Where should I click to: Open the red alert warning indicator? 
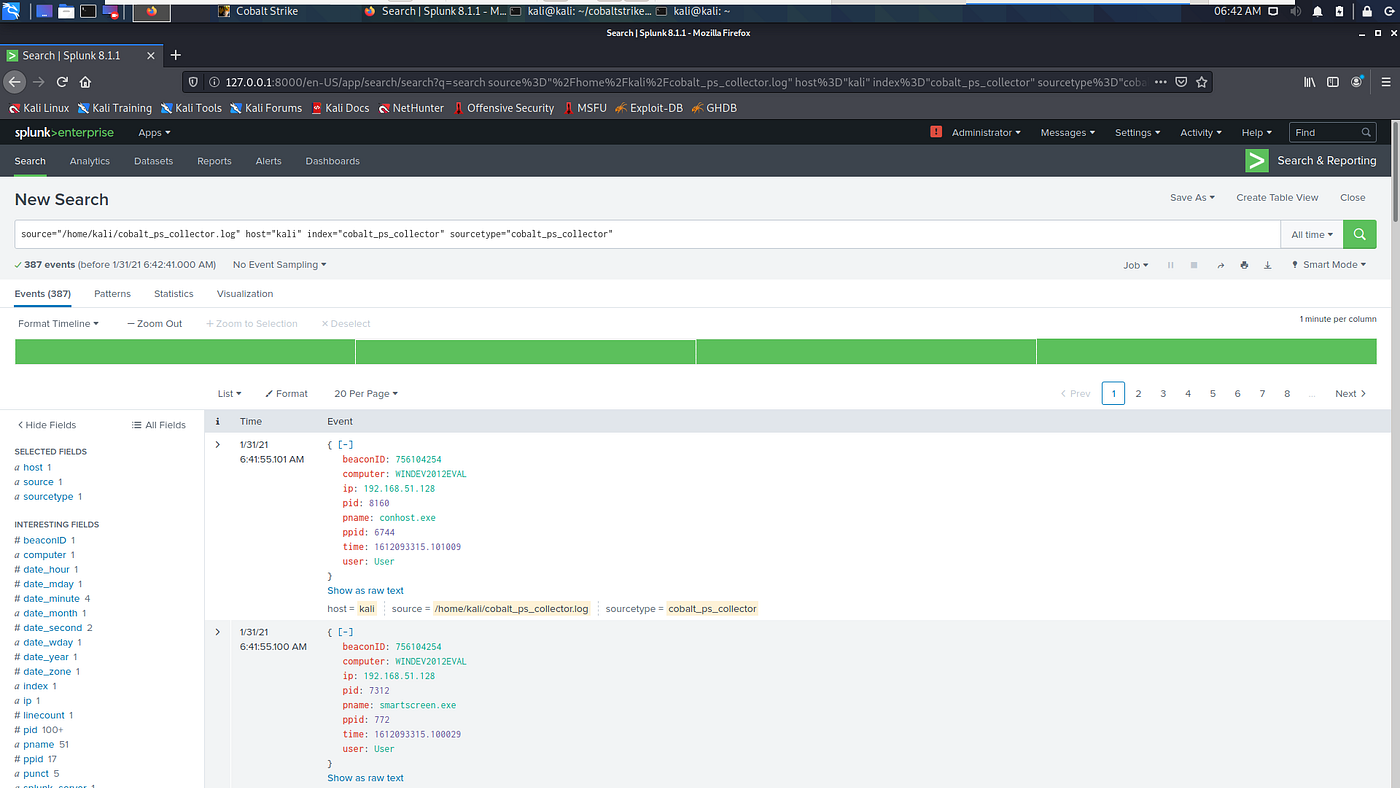click(x=936, y=132)
